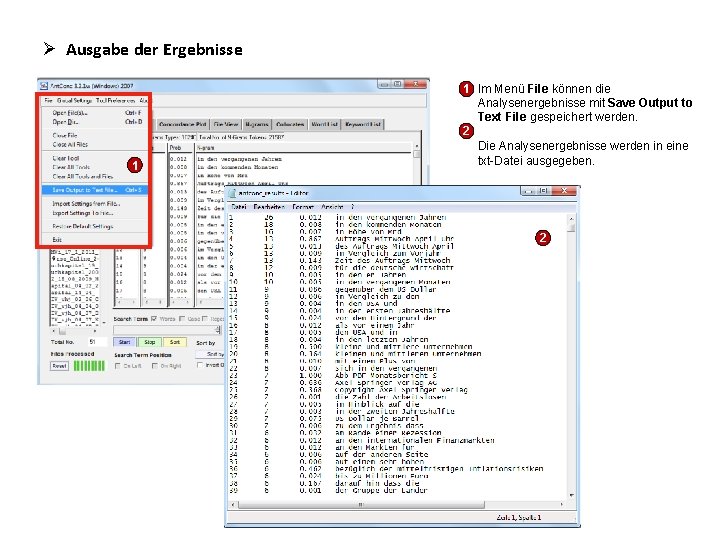Switch to the Word List tab

(325, 124)
